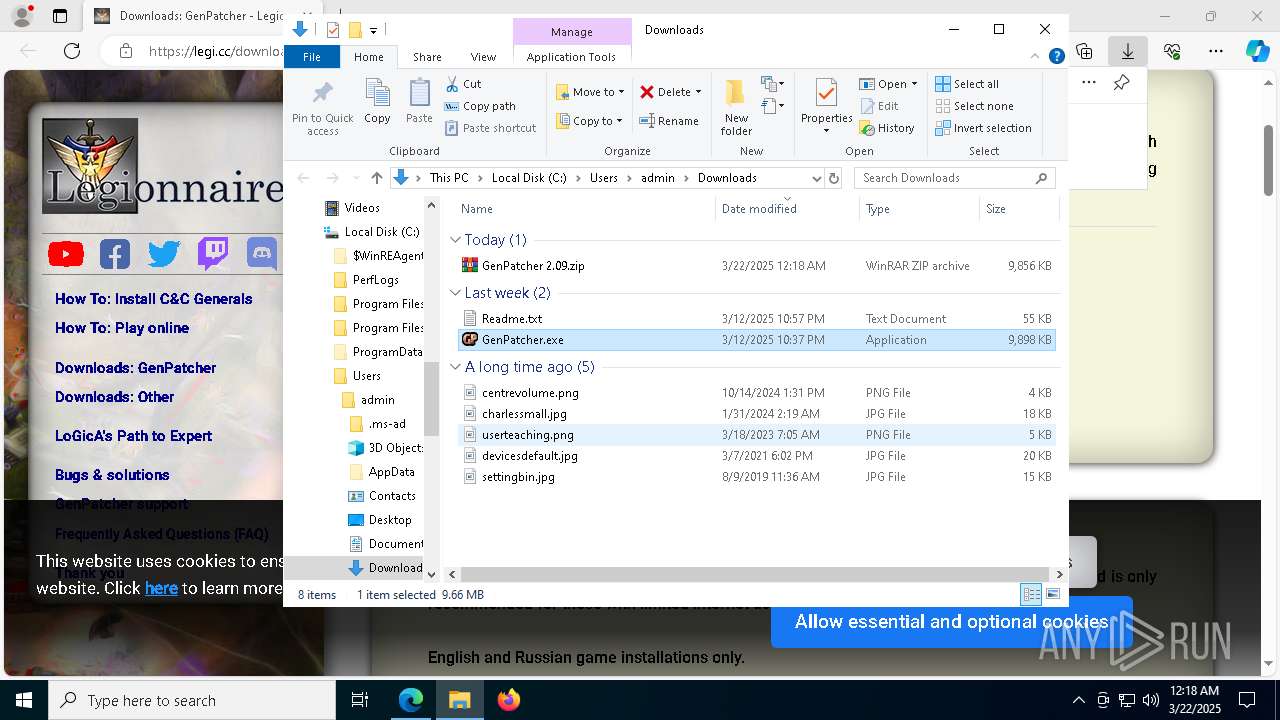Image resolution: width=1280 pixels, height=720 pixels.
Task: Open Explorer Help question mark icon
Action: click(1056, 57)
